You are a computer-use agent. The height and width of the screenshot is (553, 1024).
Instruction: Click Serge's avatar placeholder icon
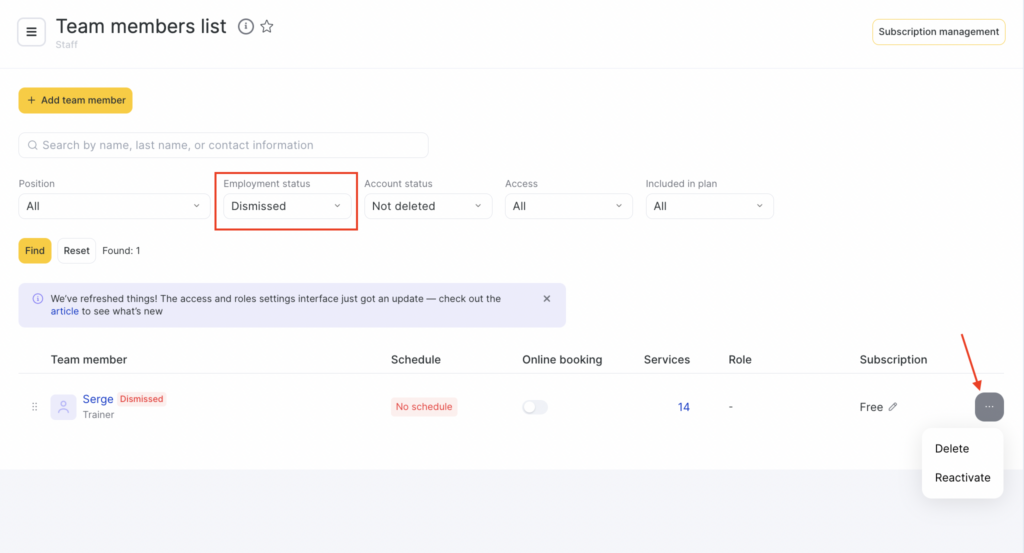pyautogui.click(x=63, y=407)
